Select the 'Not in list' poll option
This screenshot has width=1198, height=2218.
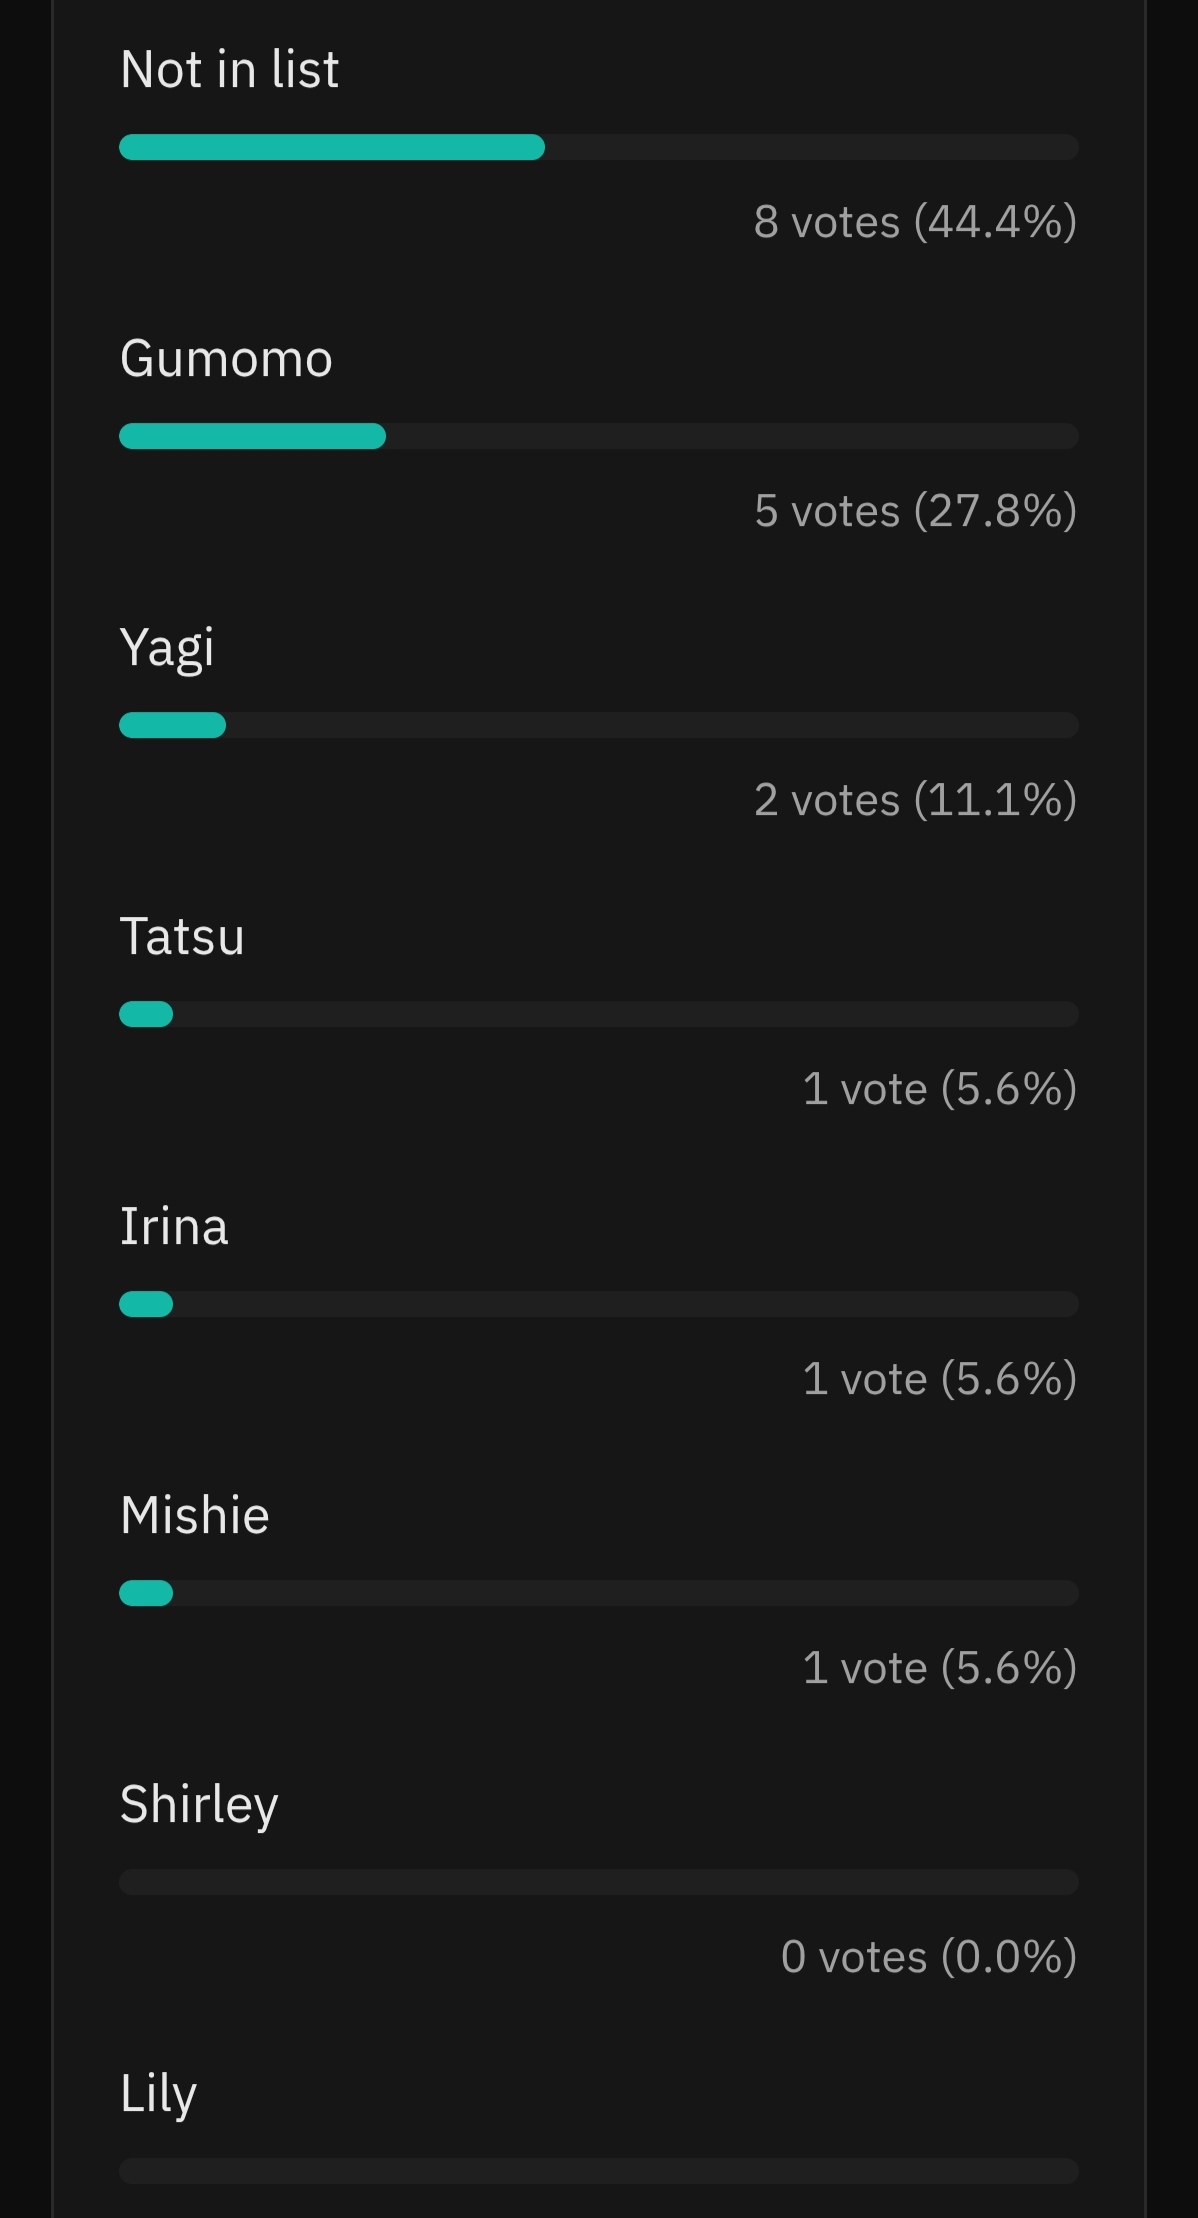pos(229,70)
